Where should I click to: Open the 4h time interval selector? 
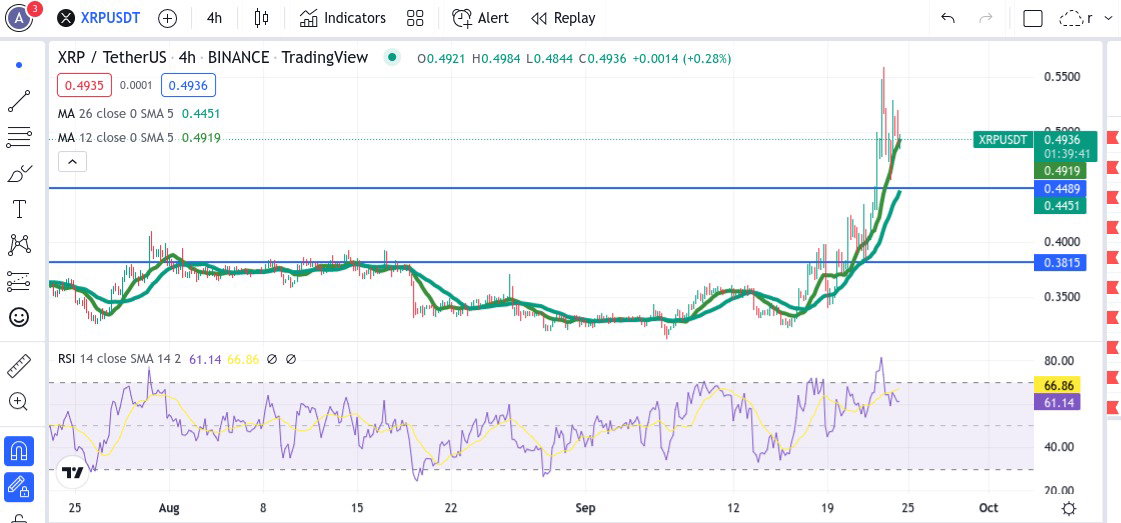[x=214, y=19]
